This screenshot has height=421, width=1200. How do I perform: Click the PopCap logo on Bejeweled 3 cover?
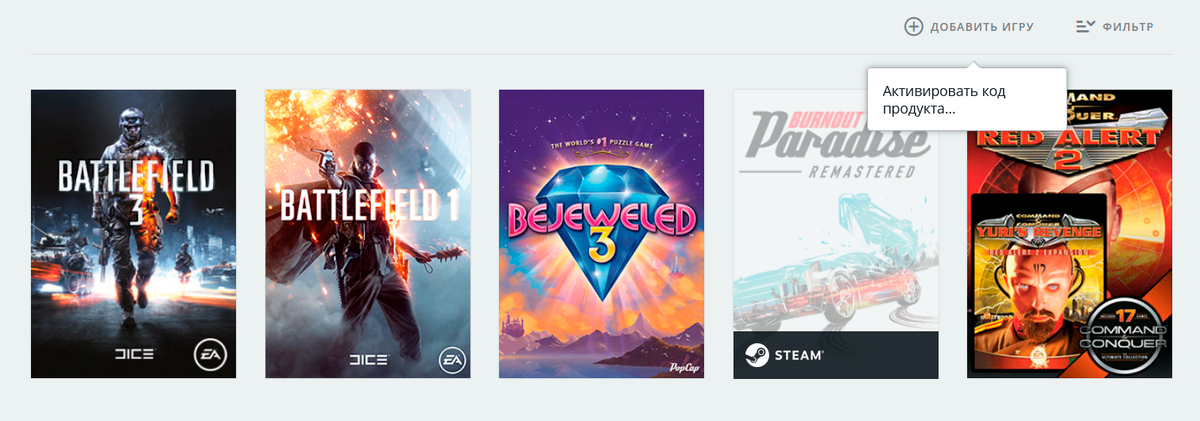click(x=681, y=367)
